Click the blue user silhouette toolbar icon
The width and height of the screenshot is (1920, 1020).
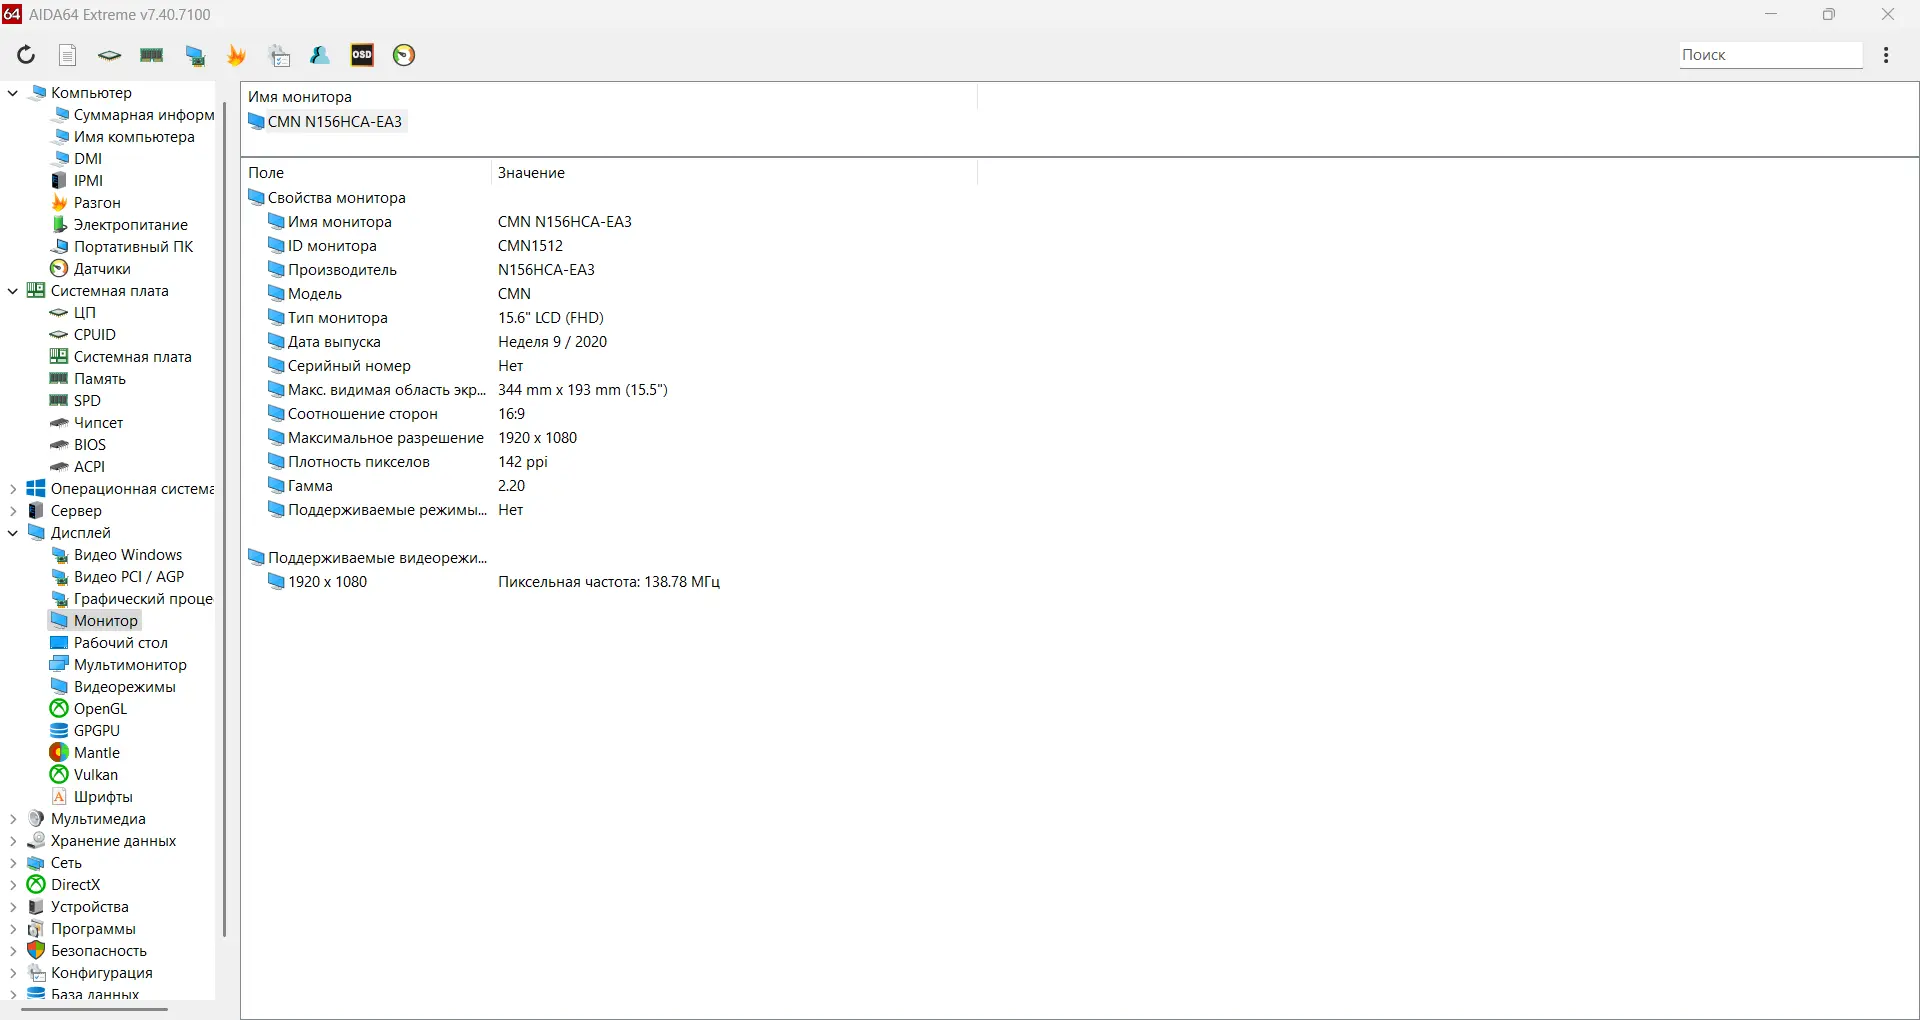pos(320,55)
